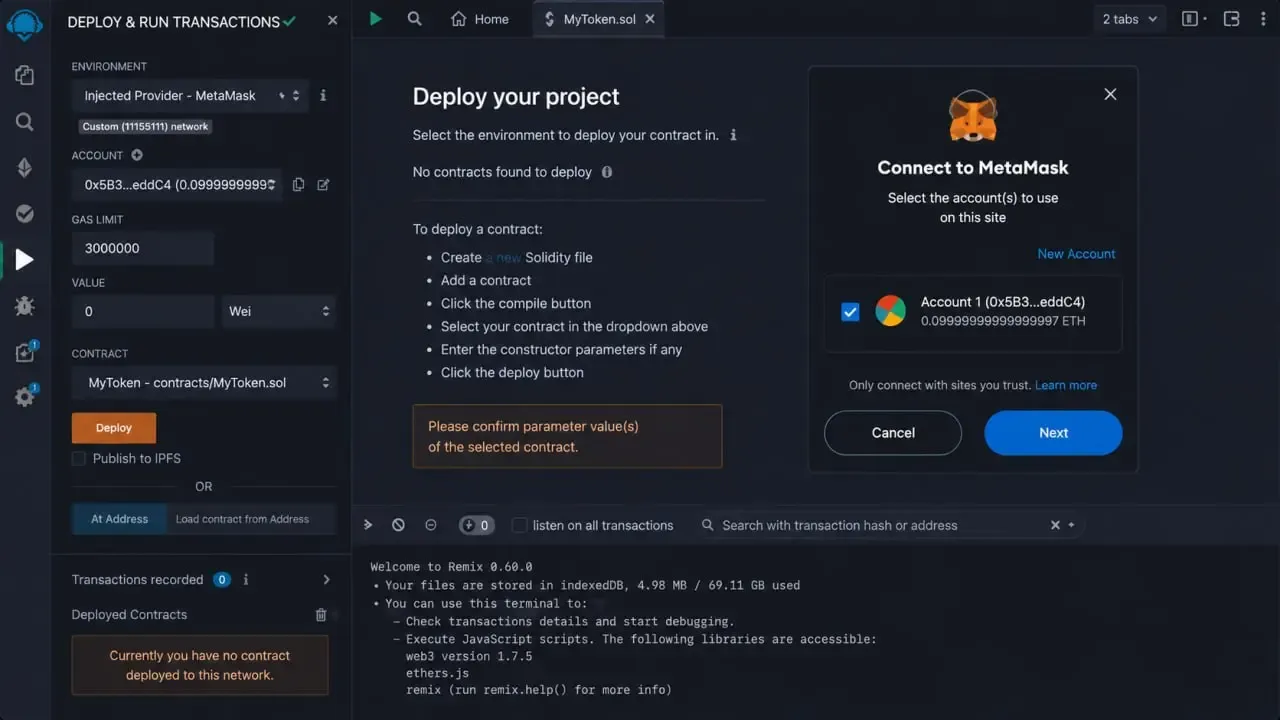The image size is (1280, 720).
Task: Toggle listen on all transactions checkbox
Action: point(519,525)
